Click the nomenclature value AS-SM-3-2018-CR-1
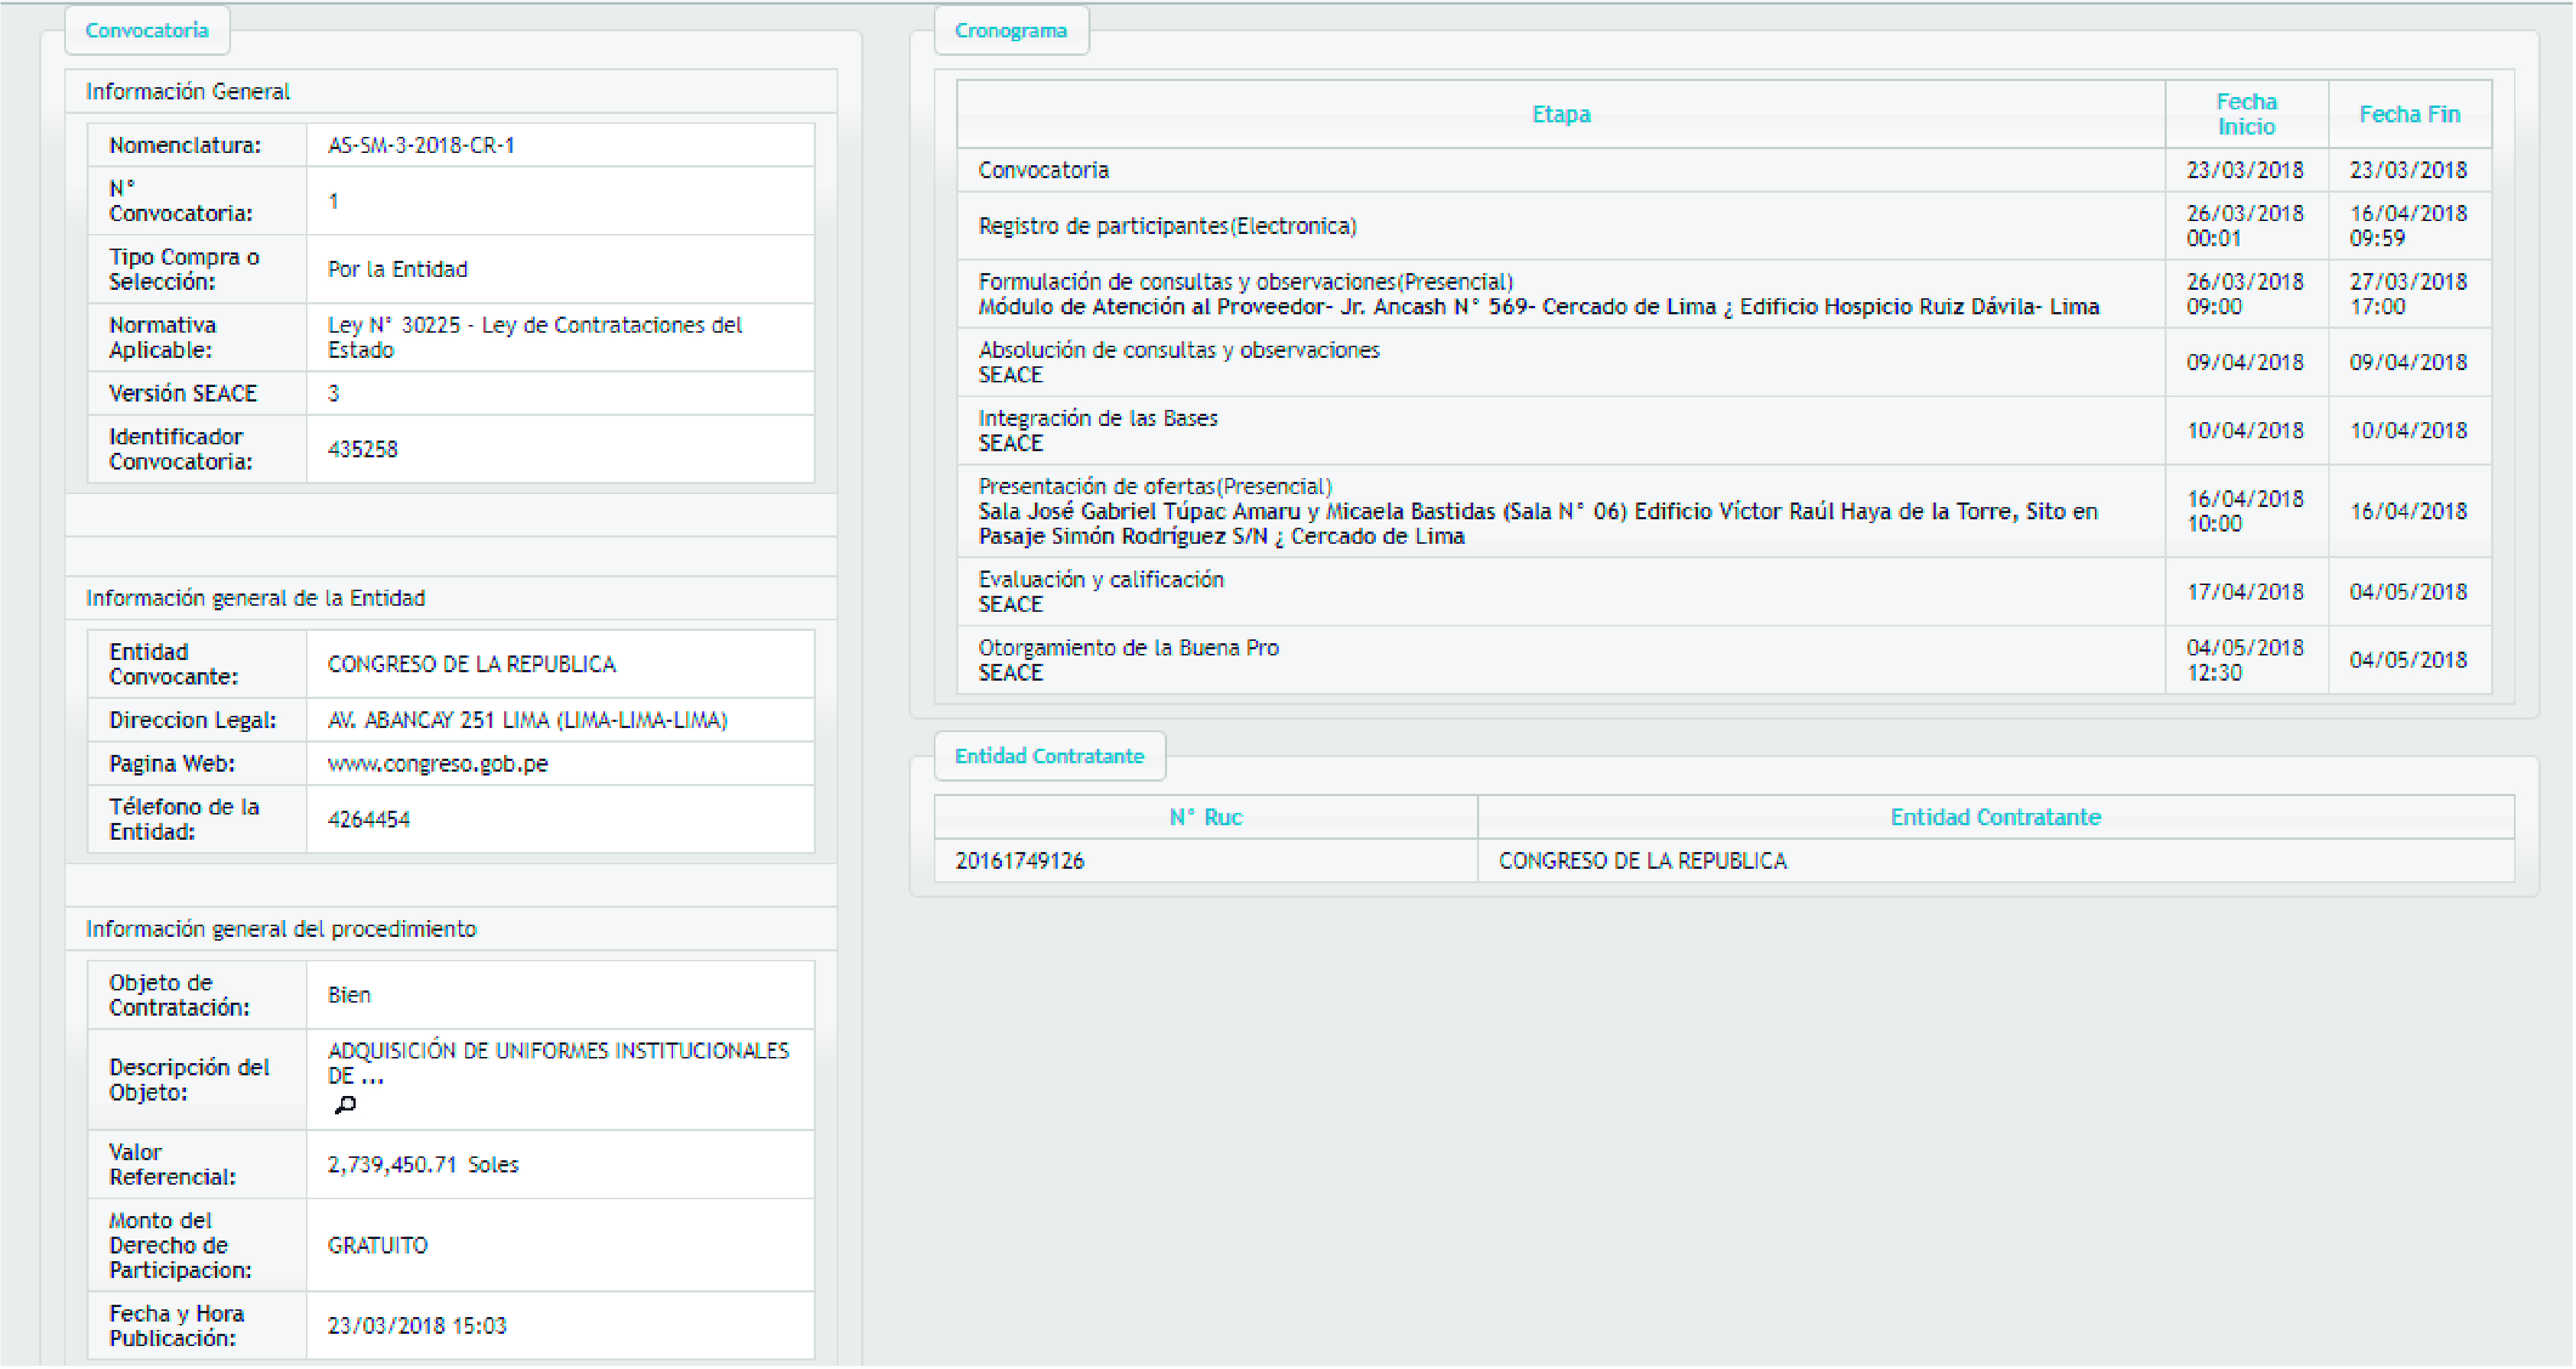Screen dimensions: 2576x1369 tap(421, 145)
